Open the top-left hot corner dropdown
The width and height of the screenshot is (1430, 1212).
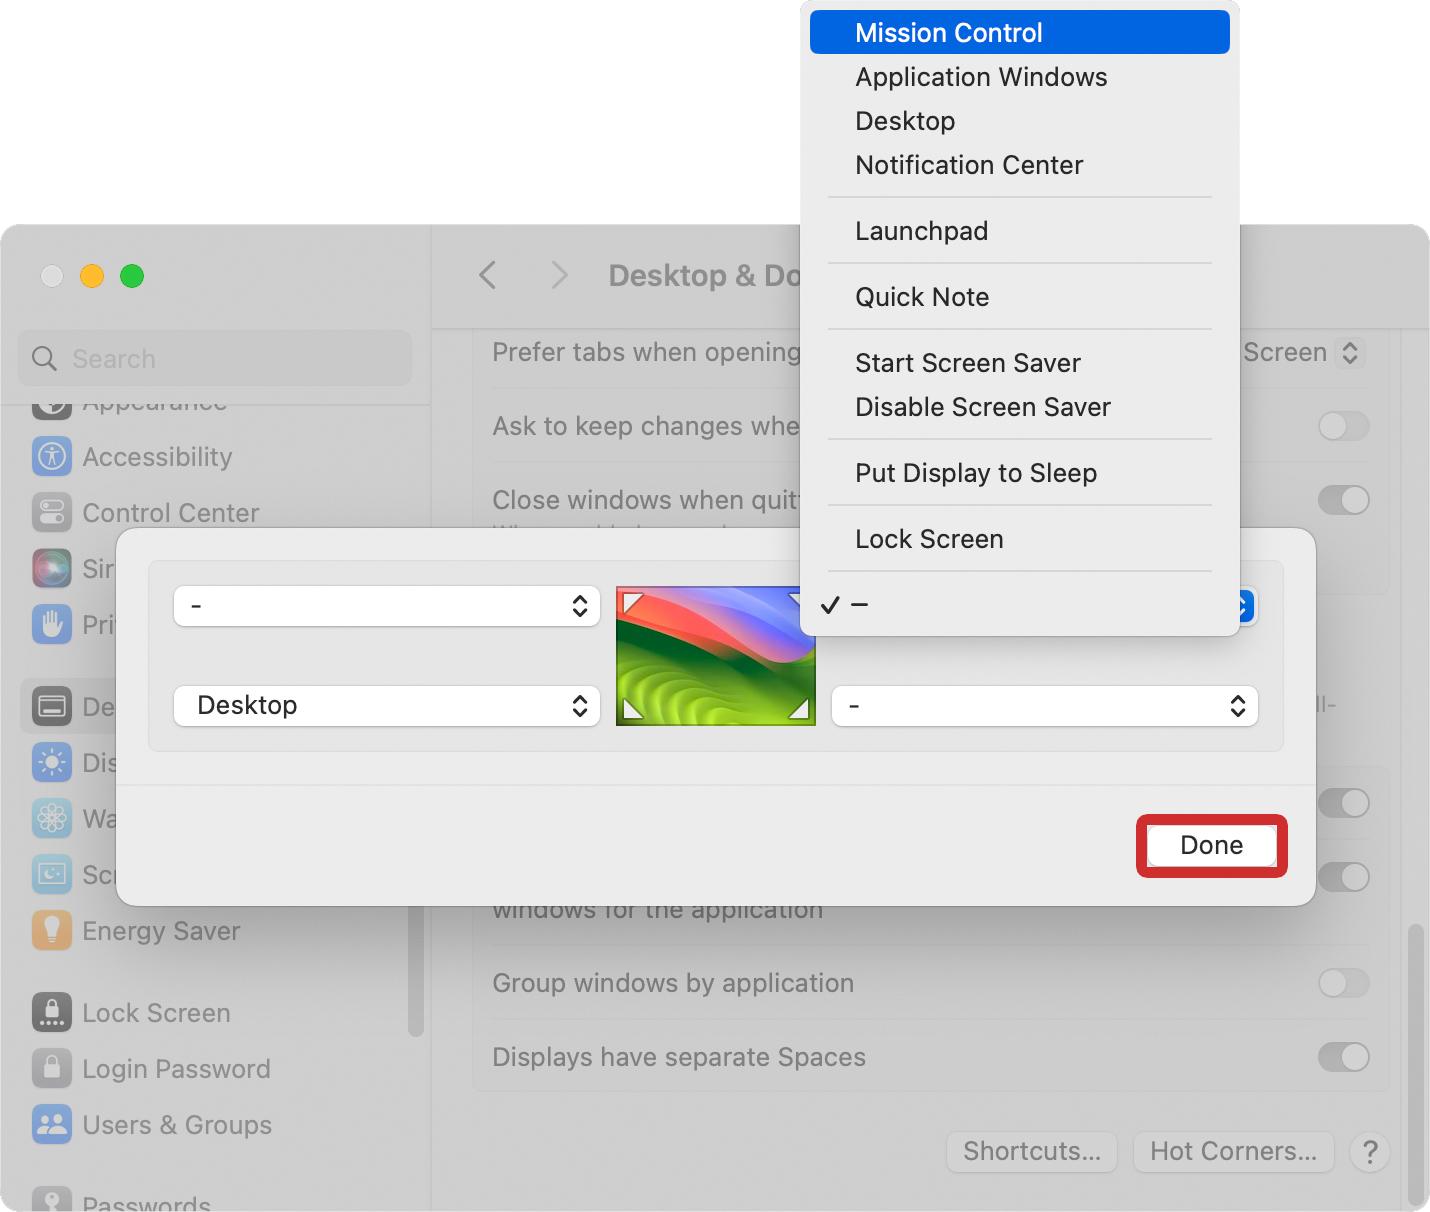[x=386, y=606]
